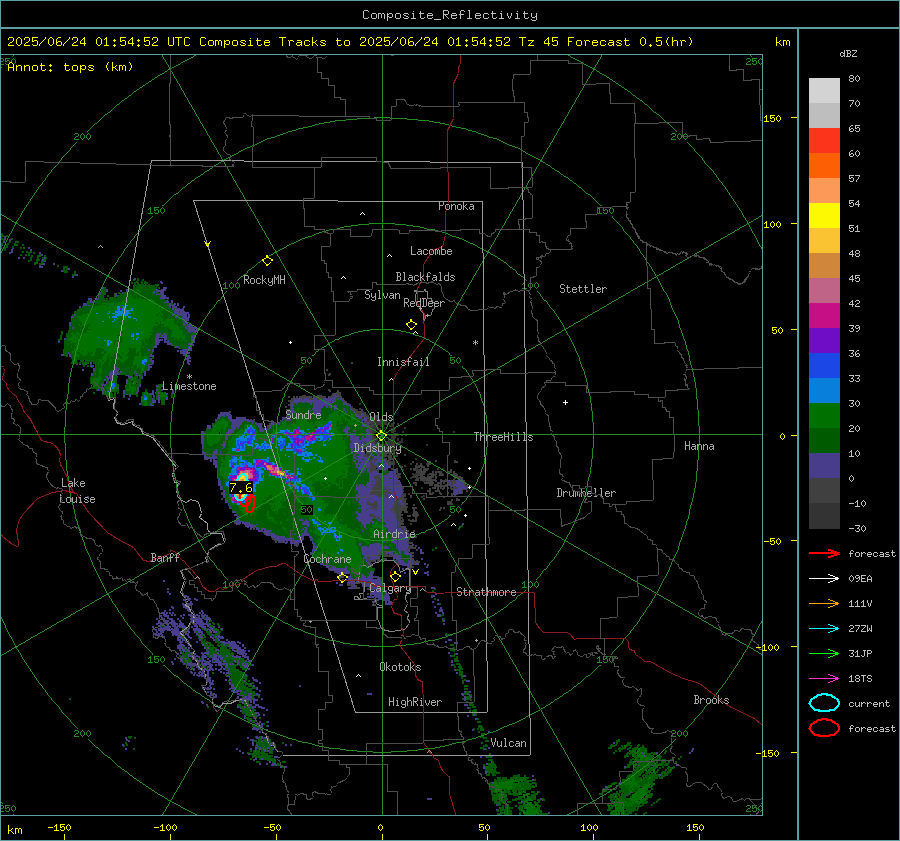Viewport: 900px width, 841px height.
Task: Click the Sylvan label
Action: click(382, 295)
